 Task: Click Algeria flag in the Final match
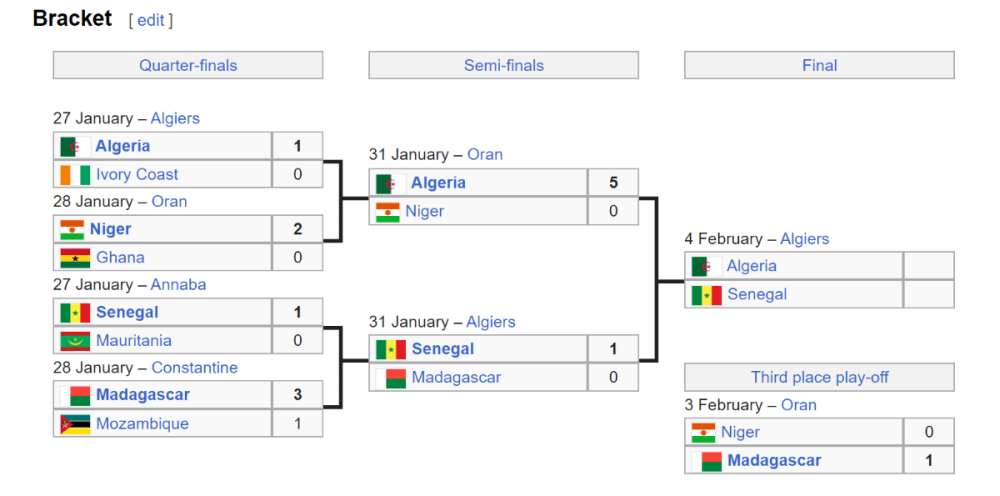click(x=706, y=266)
